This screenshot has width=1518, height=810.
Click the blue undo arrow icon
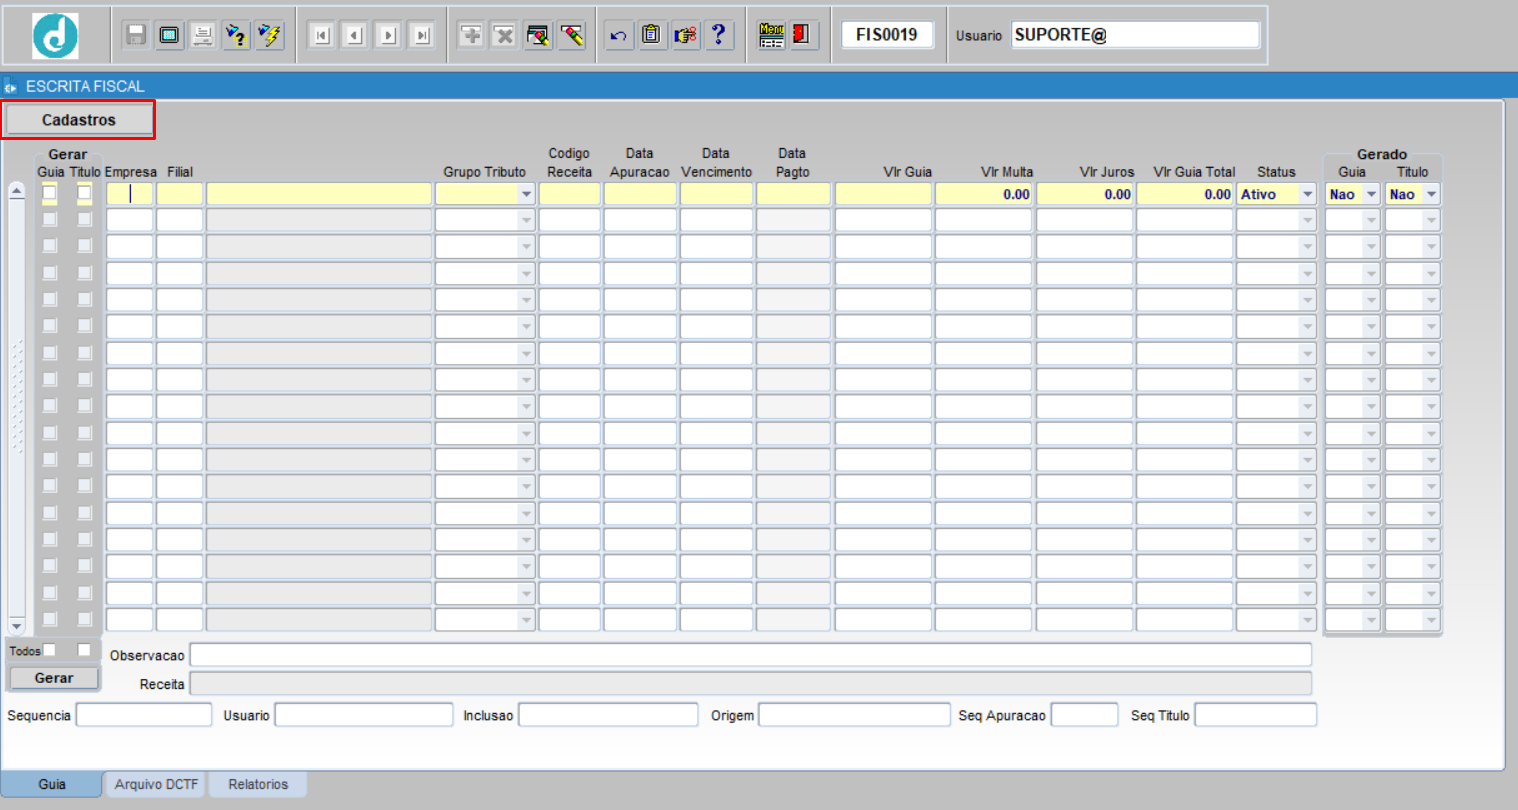tap(618, 35)
